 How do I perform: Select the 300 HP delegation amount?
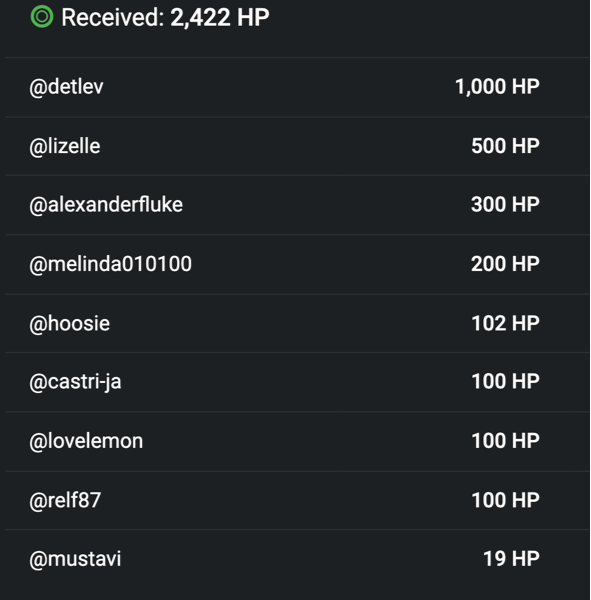pos(505,204)
